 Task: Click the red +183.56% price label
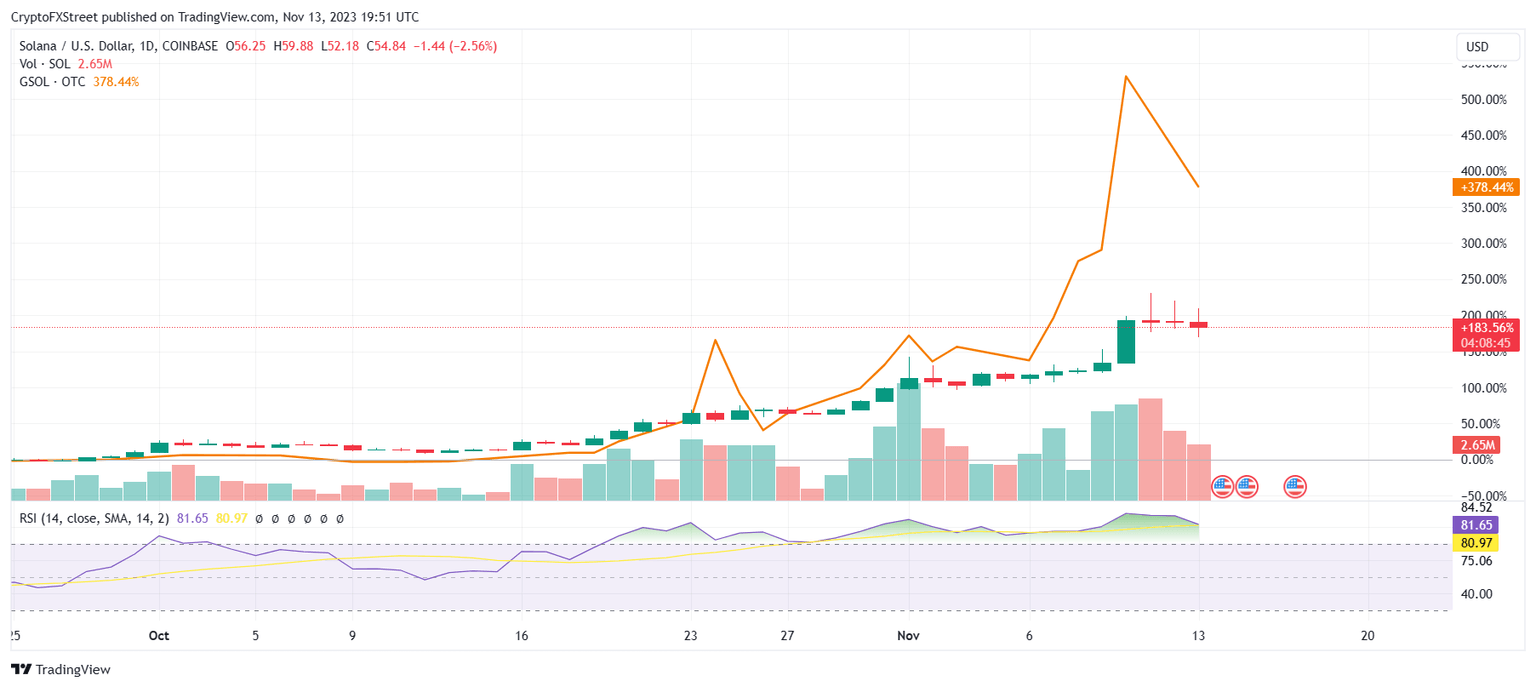(1487, 327)
